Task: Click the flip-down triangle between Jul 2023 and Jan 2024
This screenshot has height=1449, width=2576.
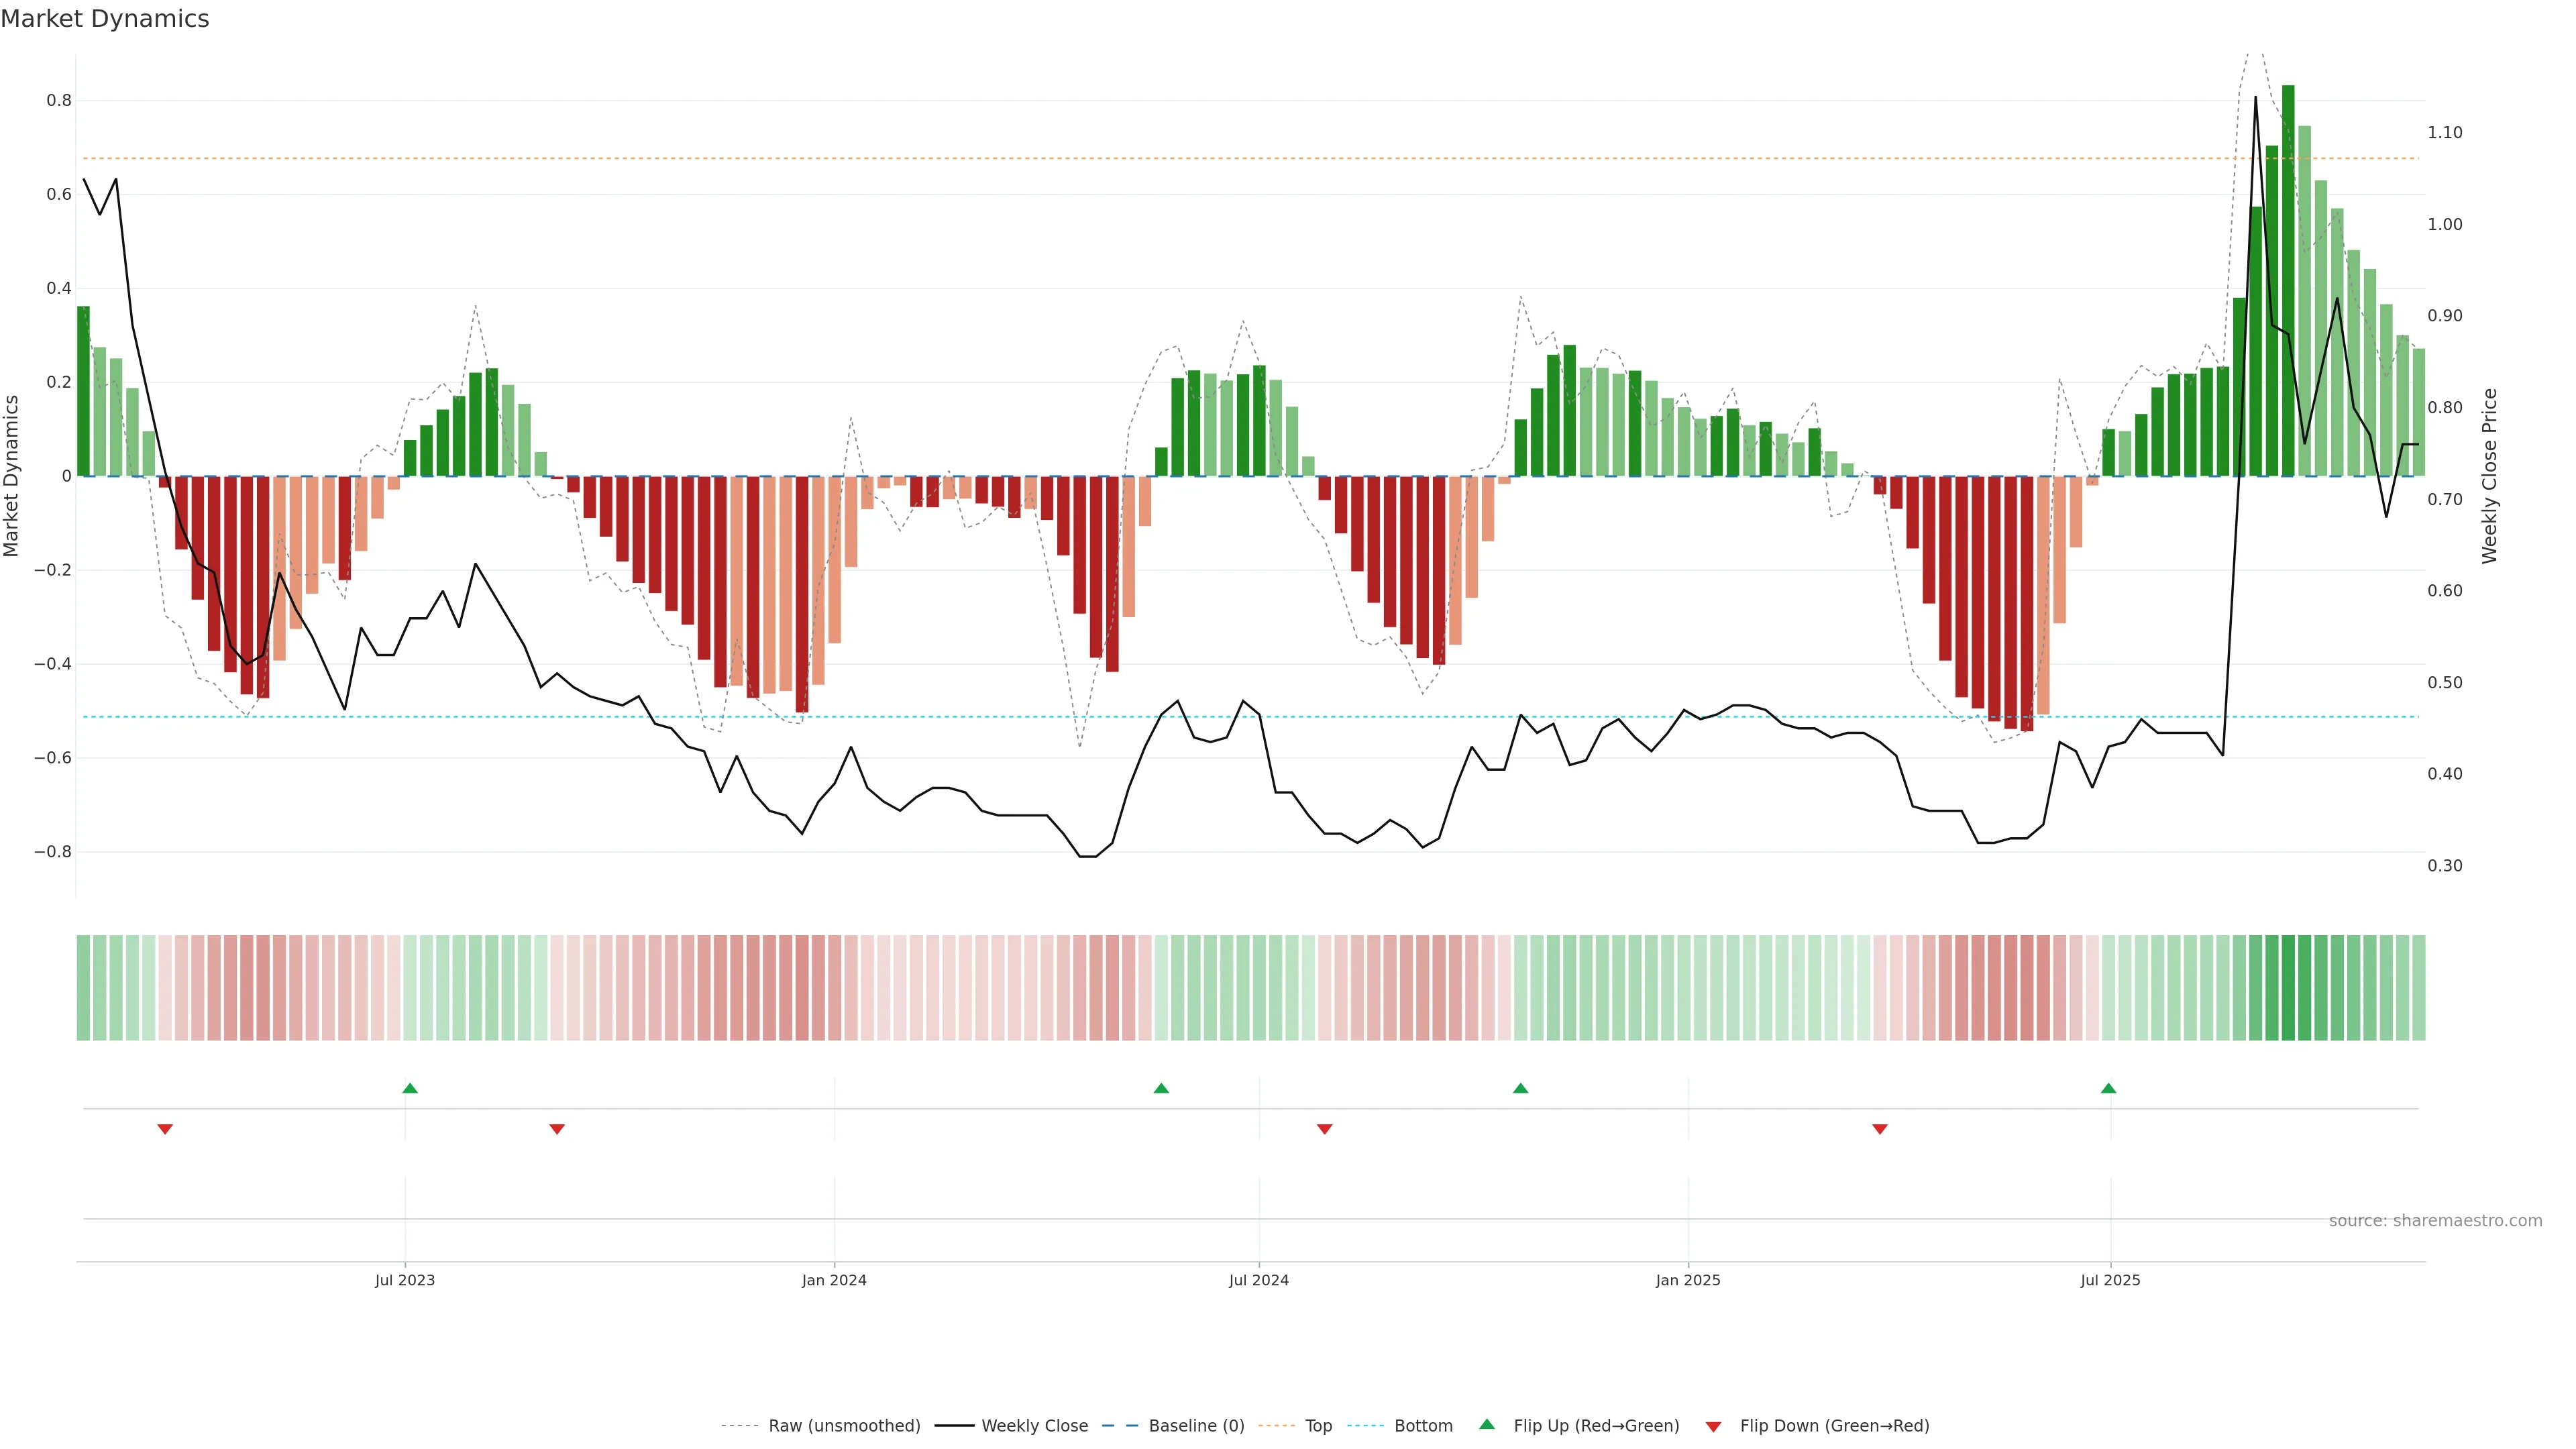Action: point(557,1129)
